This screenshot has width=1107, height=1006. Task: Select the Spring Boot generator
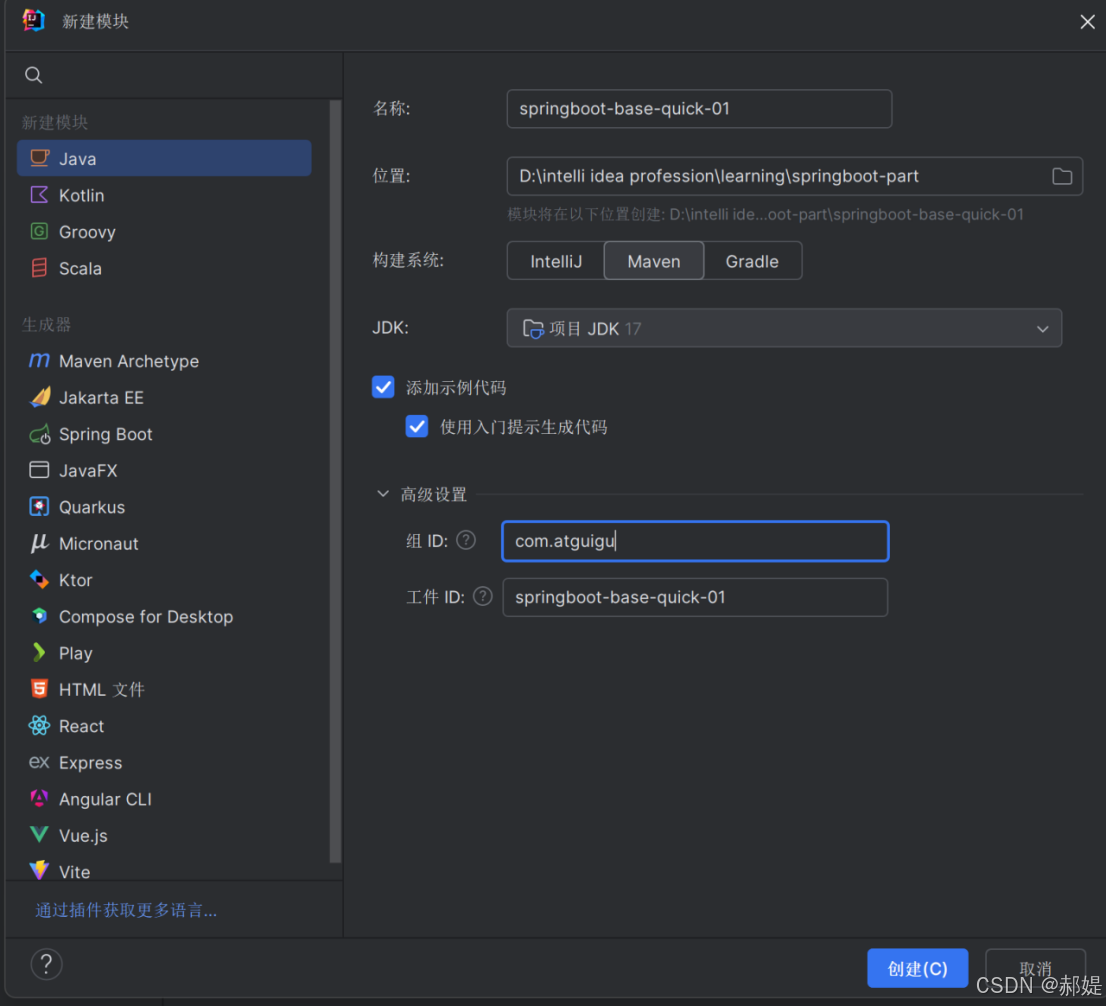[104, 434]
